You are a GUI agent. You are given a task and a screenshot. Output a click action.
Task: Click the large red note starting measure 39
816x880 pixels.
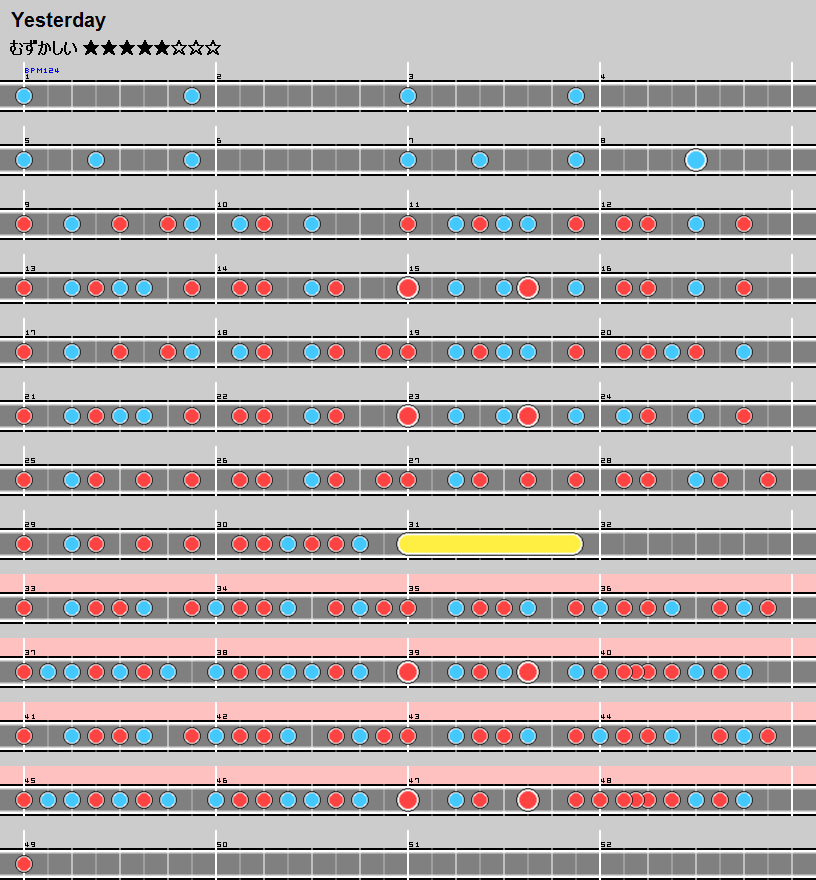click(407, 672)
